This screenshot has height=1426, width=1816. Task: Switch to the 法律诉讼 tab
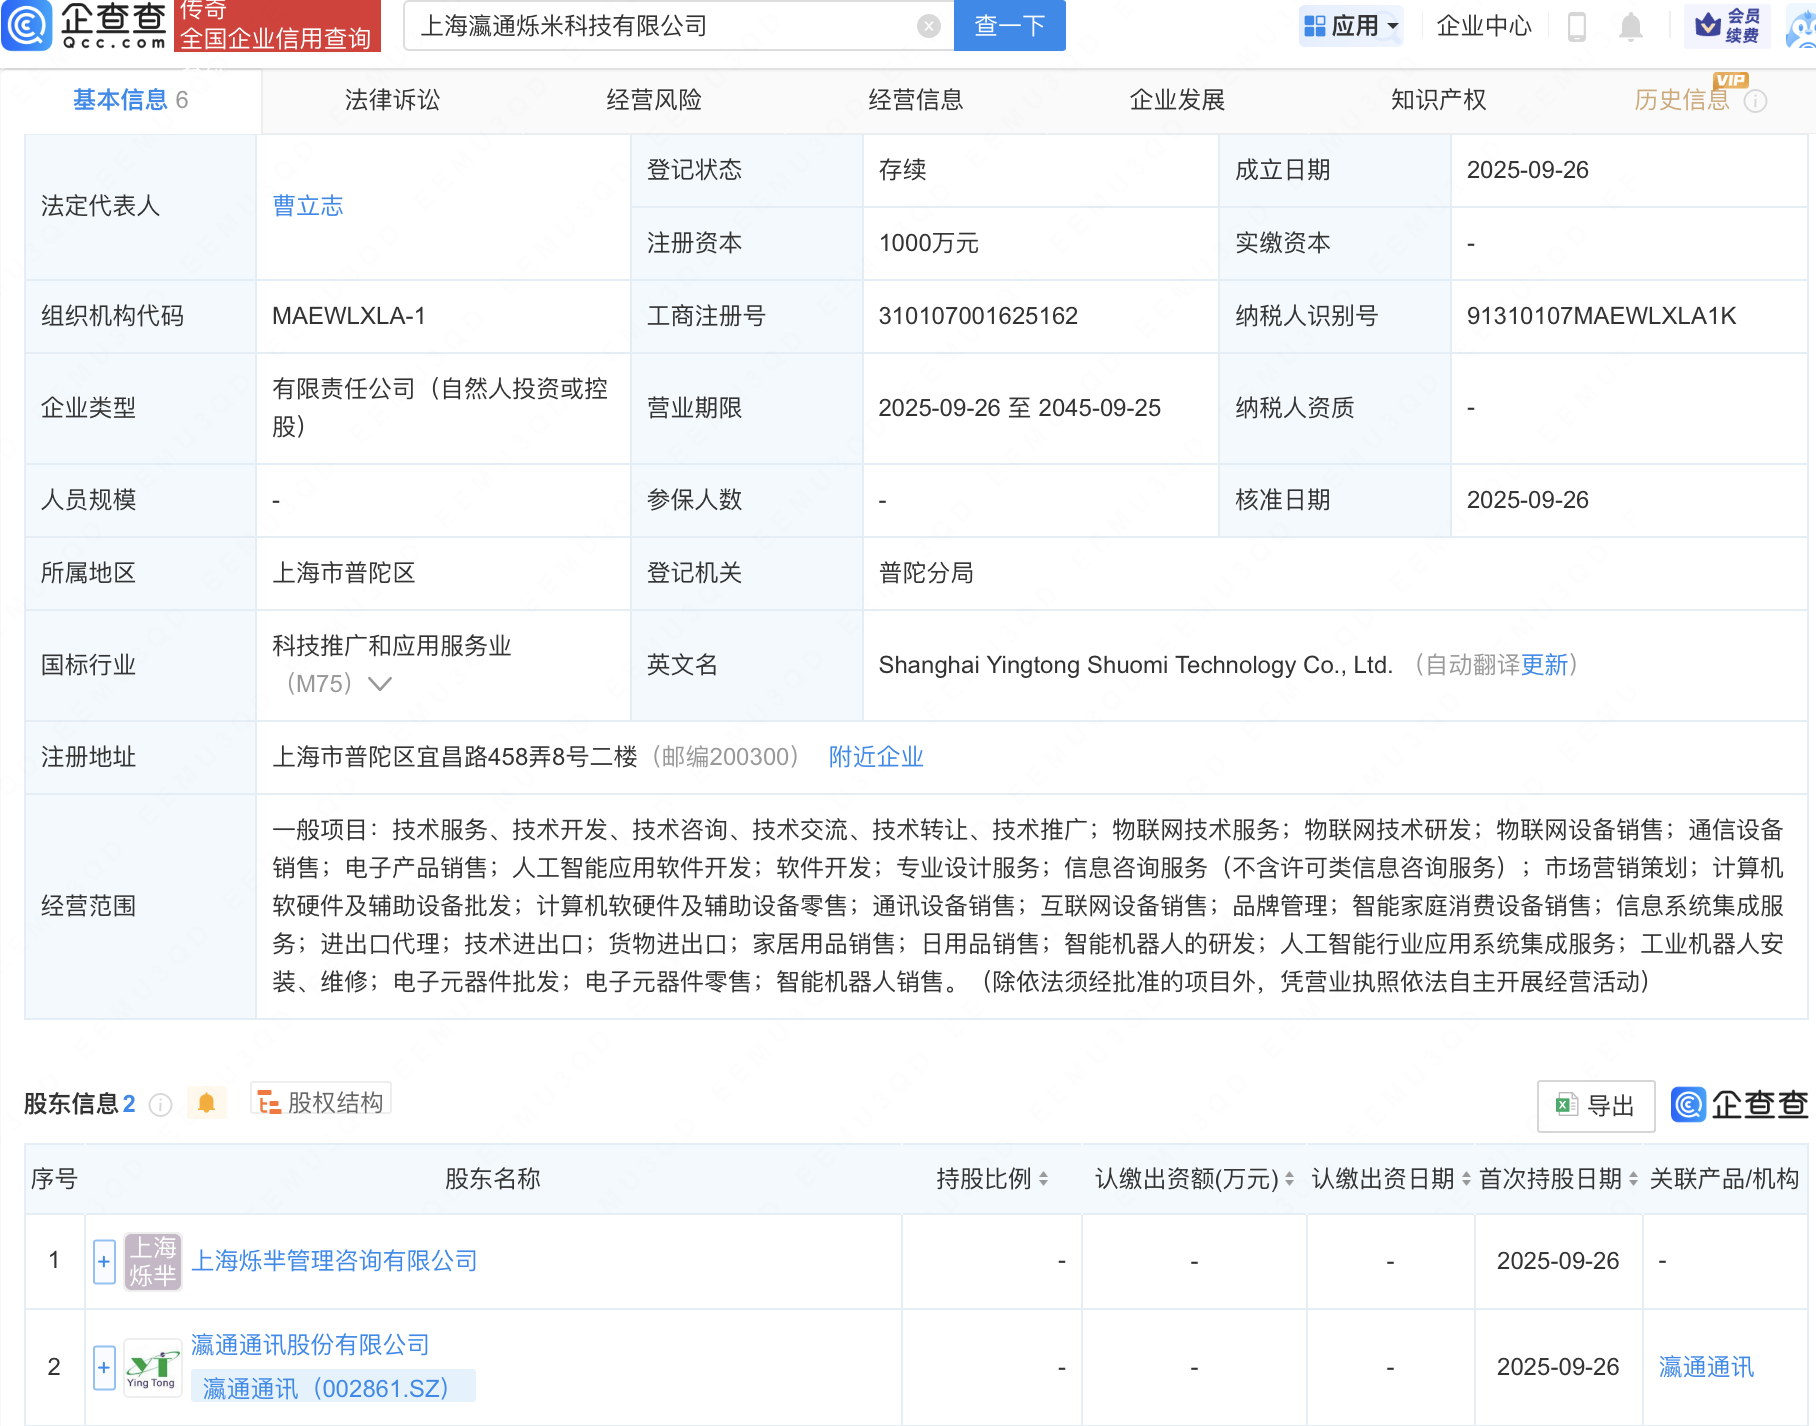(x=392, y=100)
